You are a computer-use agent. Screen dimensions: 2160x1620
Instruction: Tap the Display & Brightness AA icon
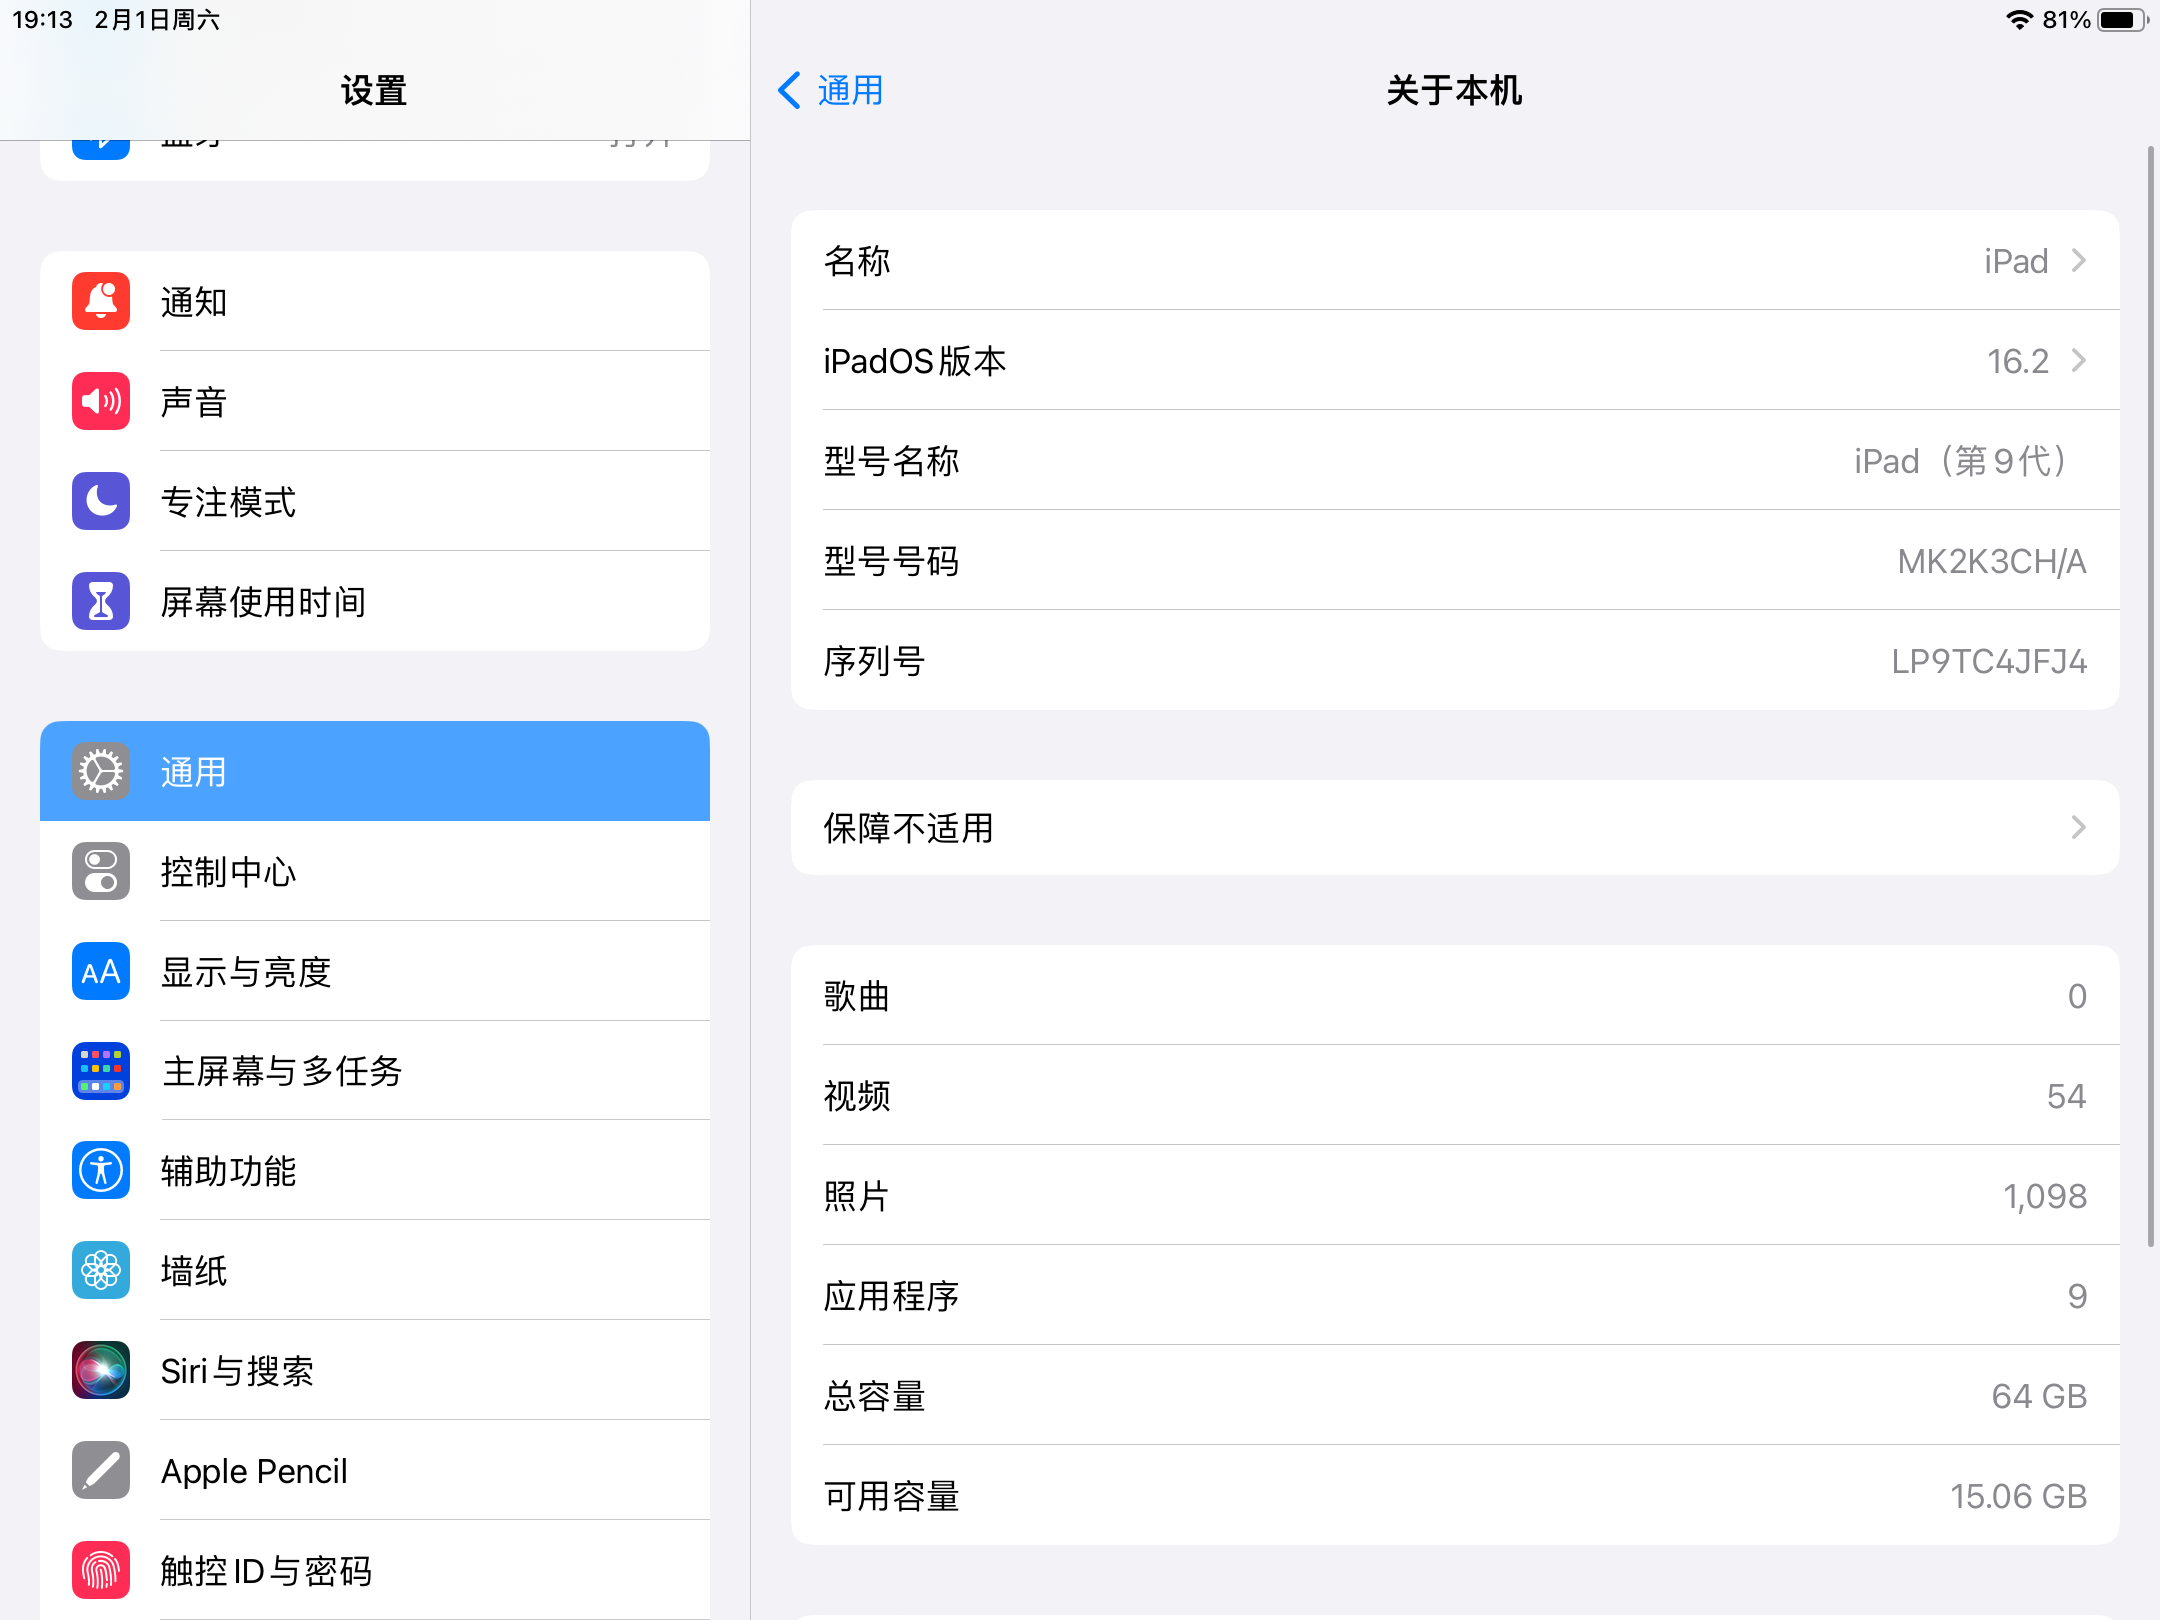click(x=101, y=971)
